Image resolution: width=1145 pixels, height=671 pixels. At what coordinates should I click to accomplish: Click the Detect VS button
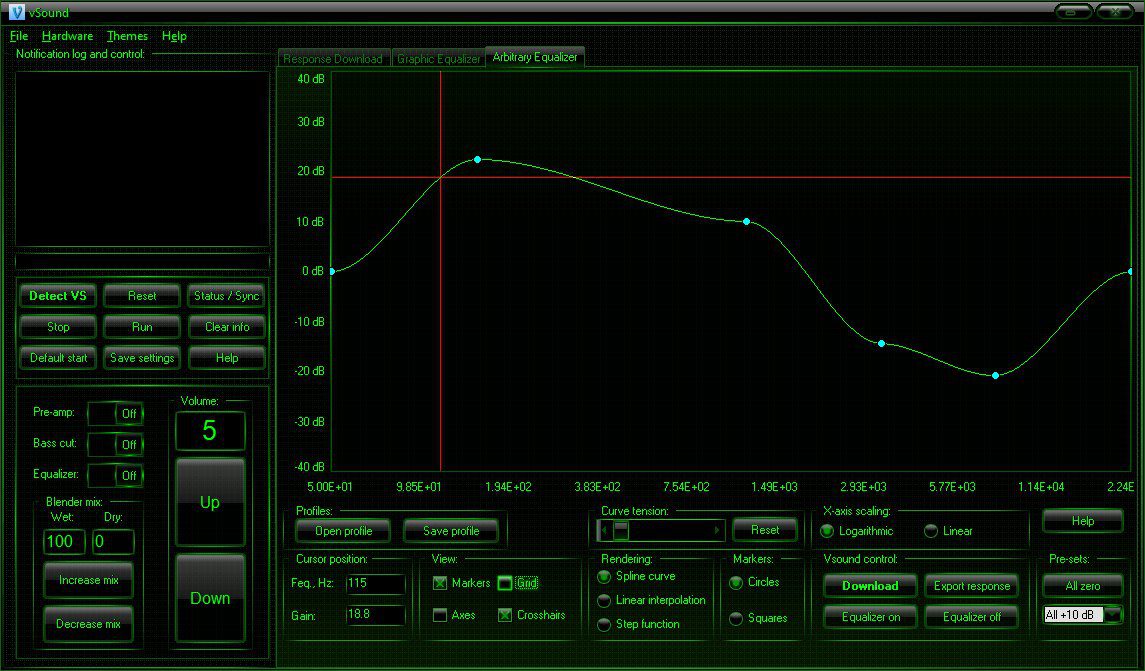pyautogui.click(x=58, y=296)
